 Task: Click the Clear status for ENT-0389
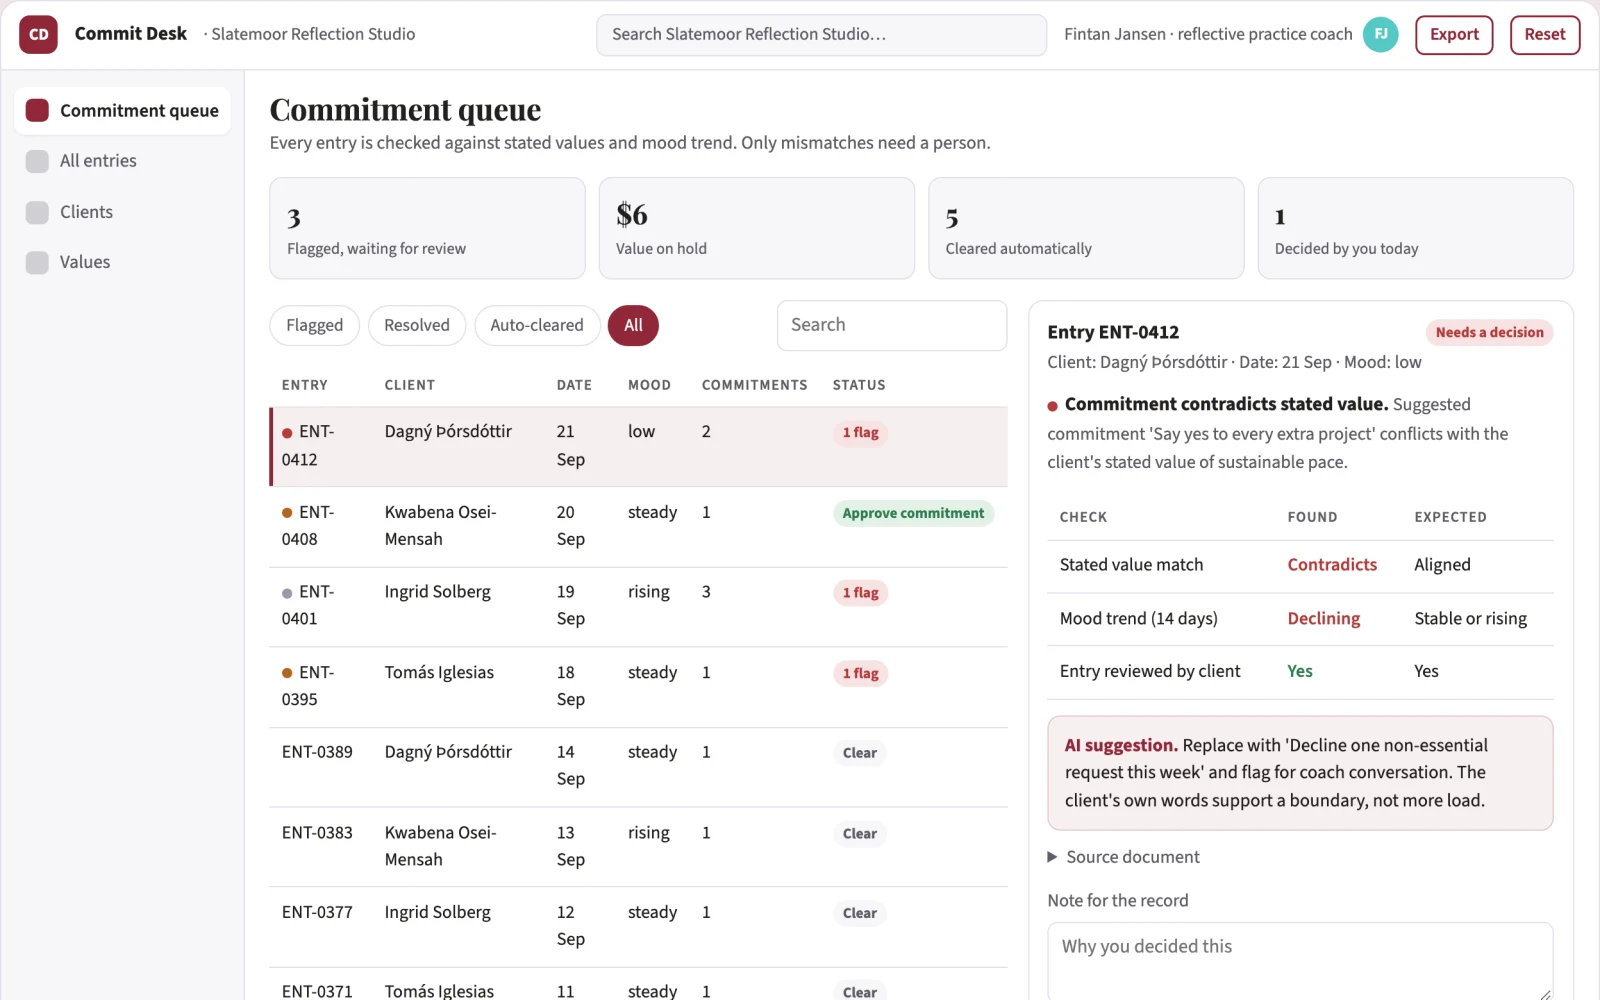pos(860,753)
